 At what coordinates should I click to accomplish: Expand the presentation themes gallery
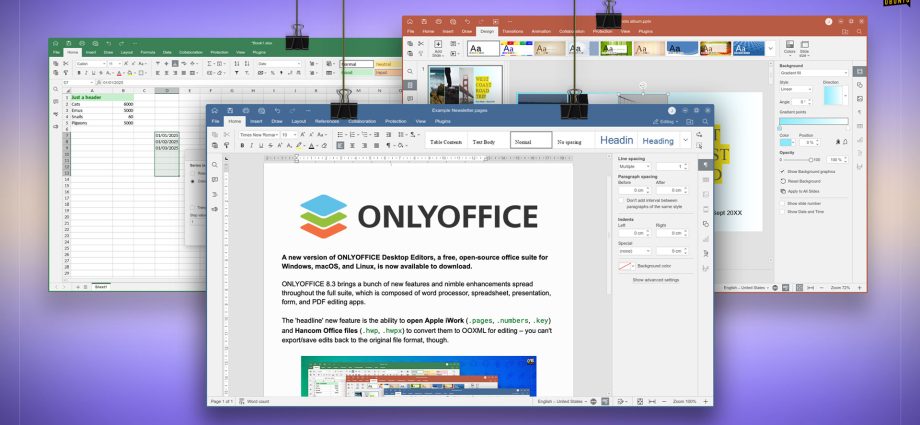coord(770,48)
